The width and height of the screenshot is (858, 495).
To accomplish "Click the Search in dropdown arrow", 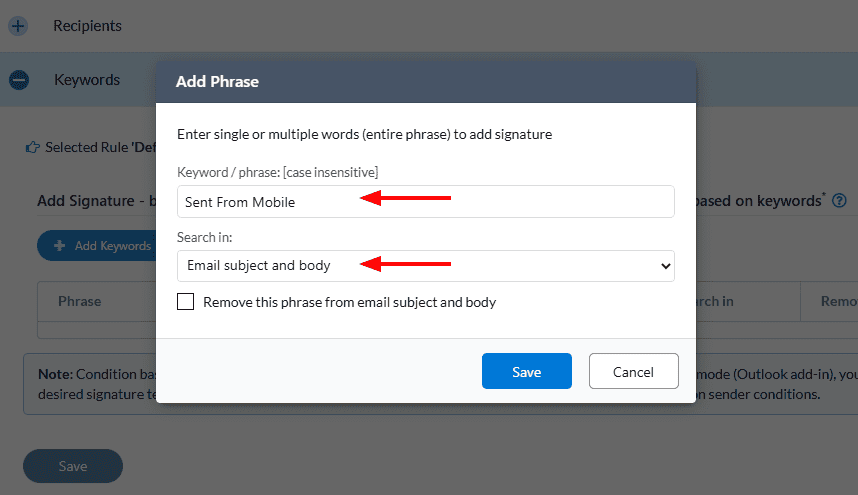I will tap(666, 266).
